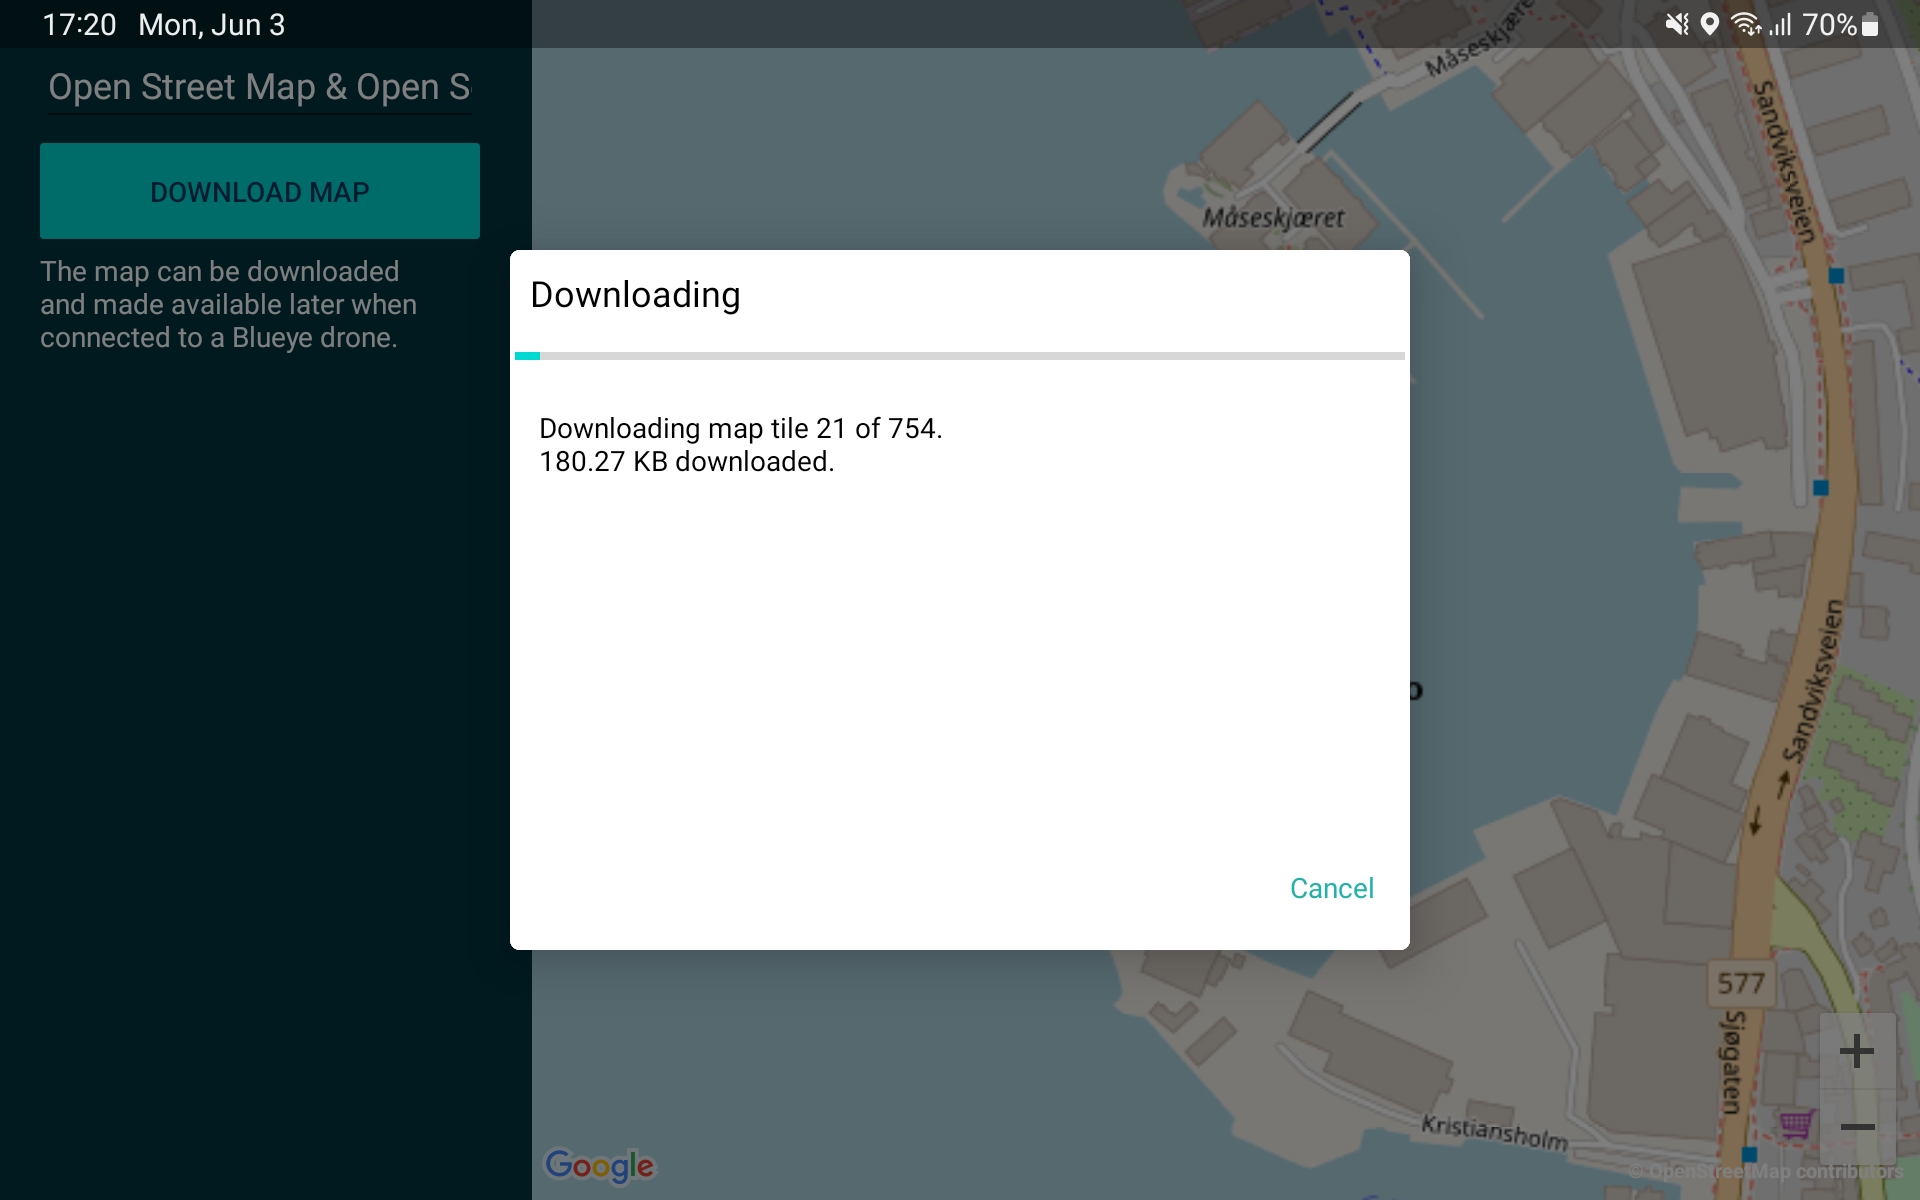Click "Downloading map tile 21 of 754." text
1920x1200 pixels.
[741, 428]
